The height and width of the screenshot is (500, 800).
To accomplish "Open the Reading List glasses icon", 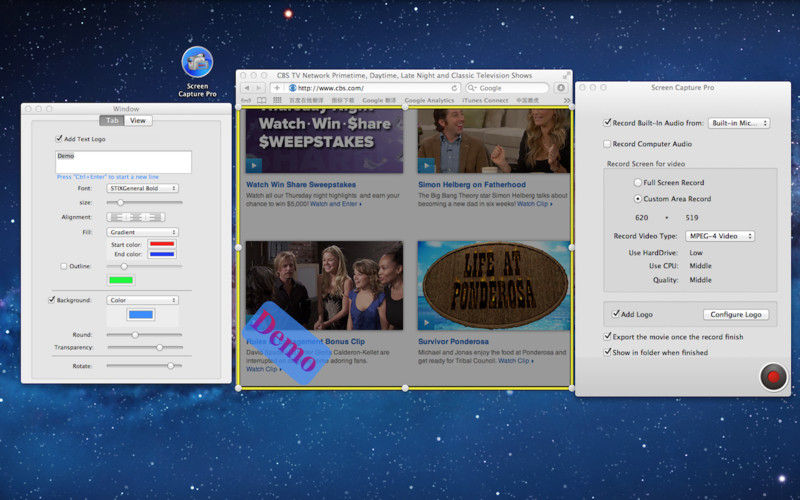I will (246, 101).
